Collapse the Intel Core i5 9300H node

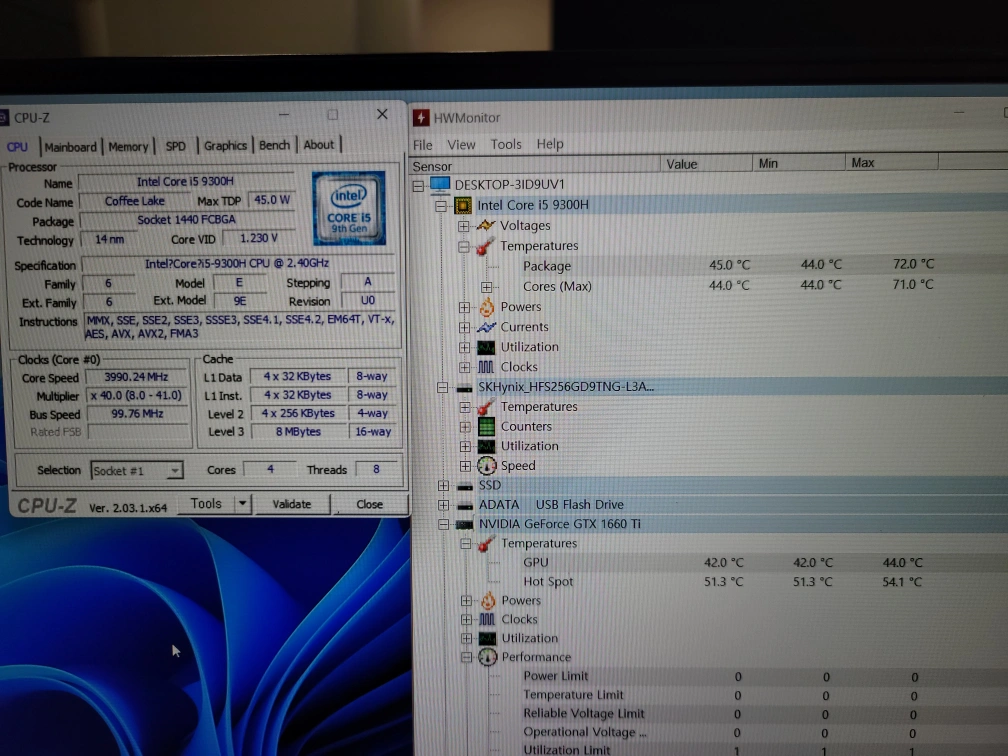pos(441,206)
